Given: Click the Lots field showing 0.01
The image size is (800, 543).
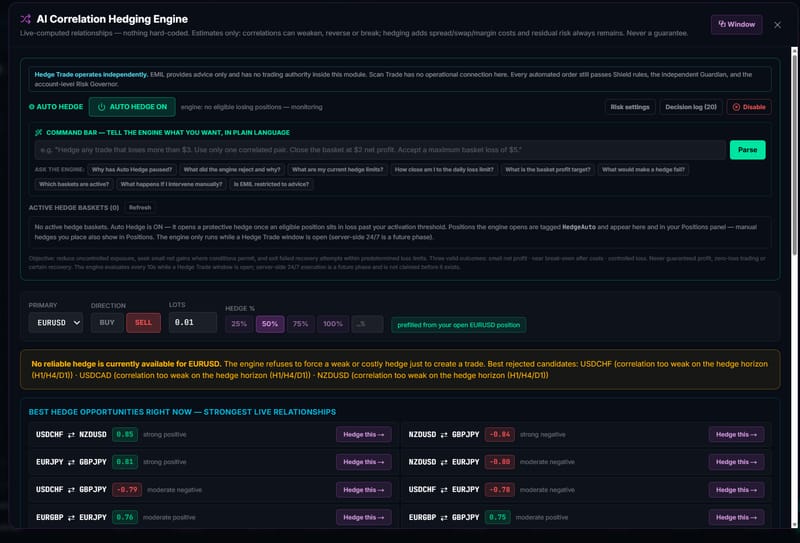Looking at the screenshot, I should click(x=193, y=323).
